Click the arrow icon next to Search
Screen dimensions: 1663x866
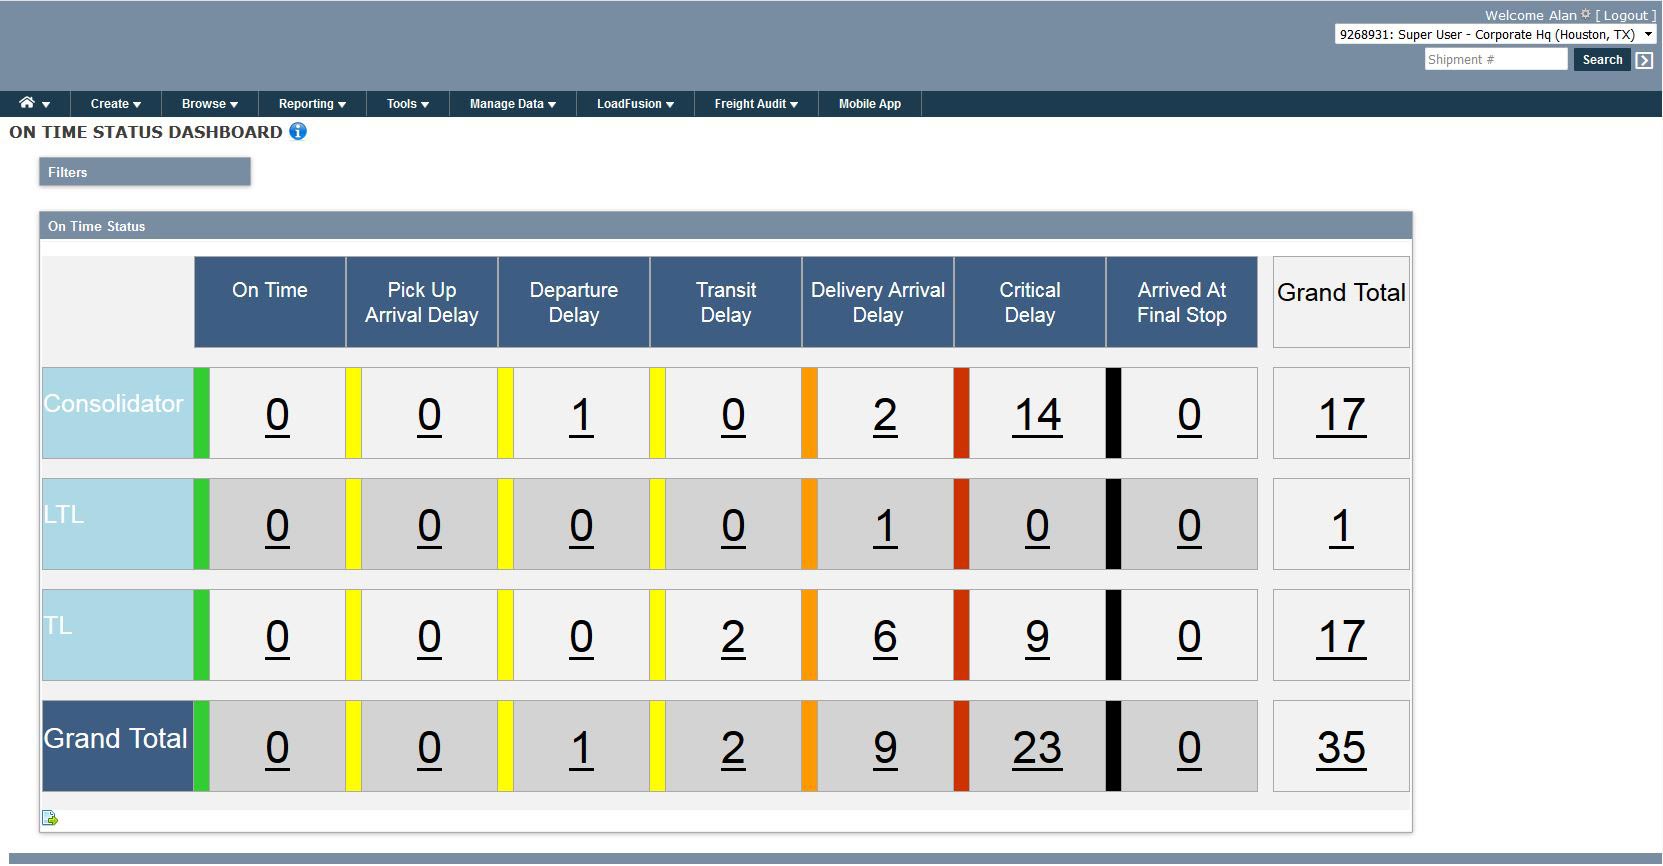click(x=1644, y=60)
